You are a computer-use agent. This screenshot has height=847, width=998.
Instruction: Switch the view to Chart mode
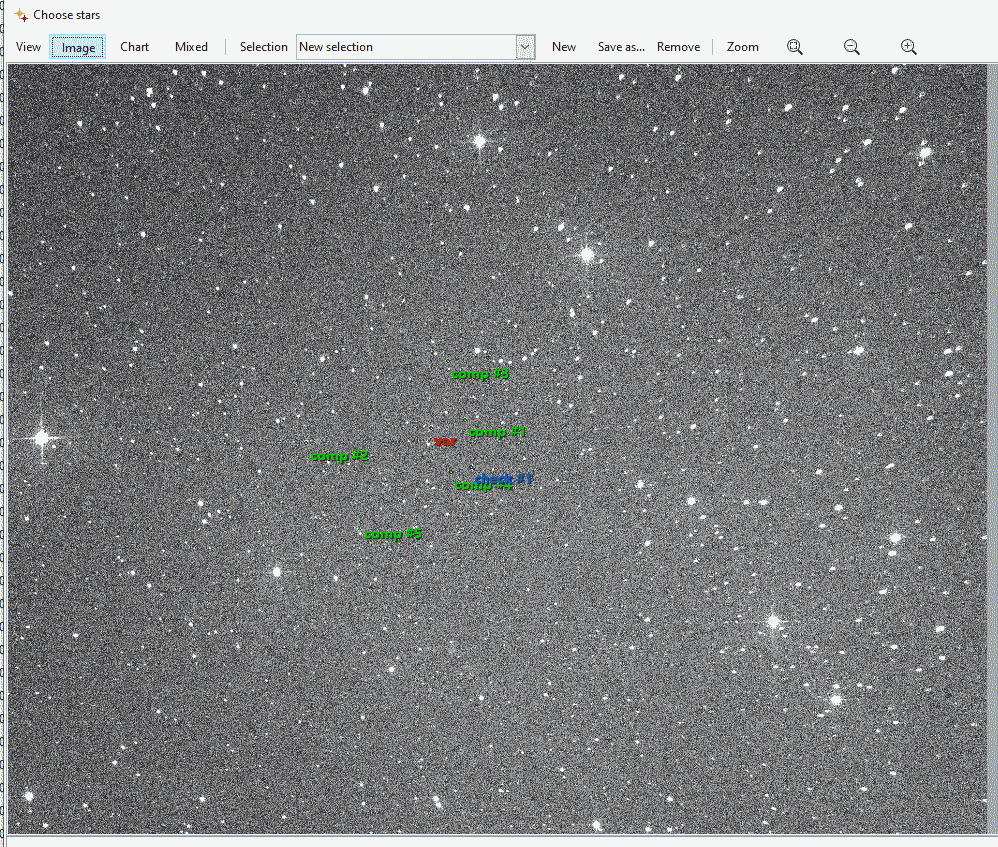[134, 47]
